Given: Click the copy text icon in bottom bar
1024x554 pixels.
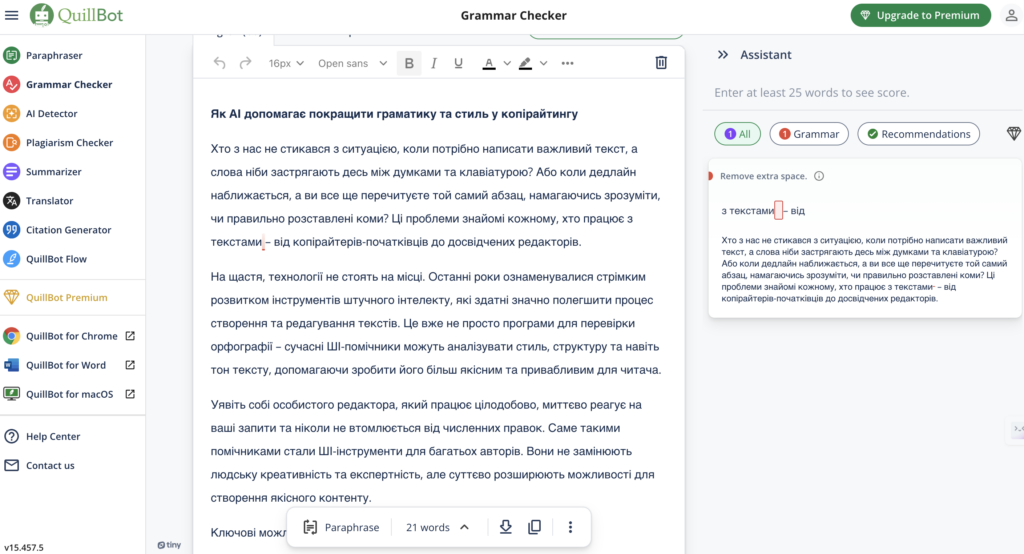Looking at the screenshot, I should (x=535, y=527).
